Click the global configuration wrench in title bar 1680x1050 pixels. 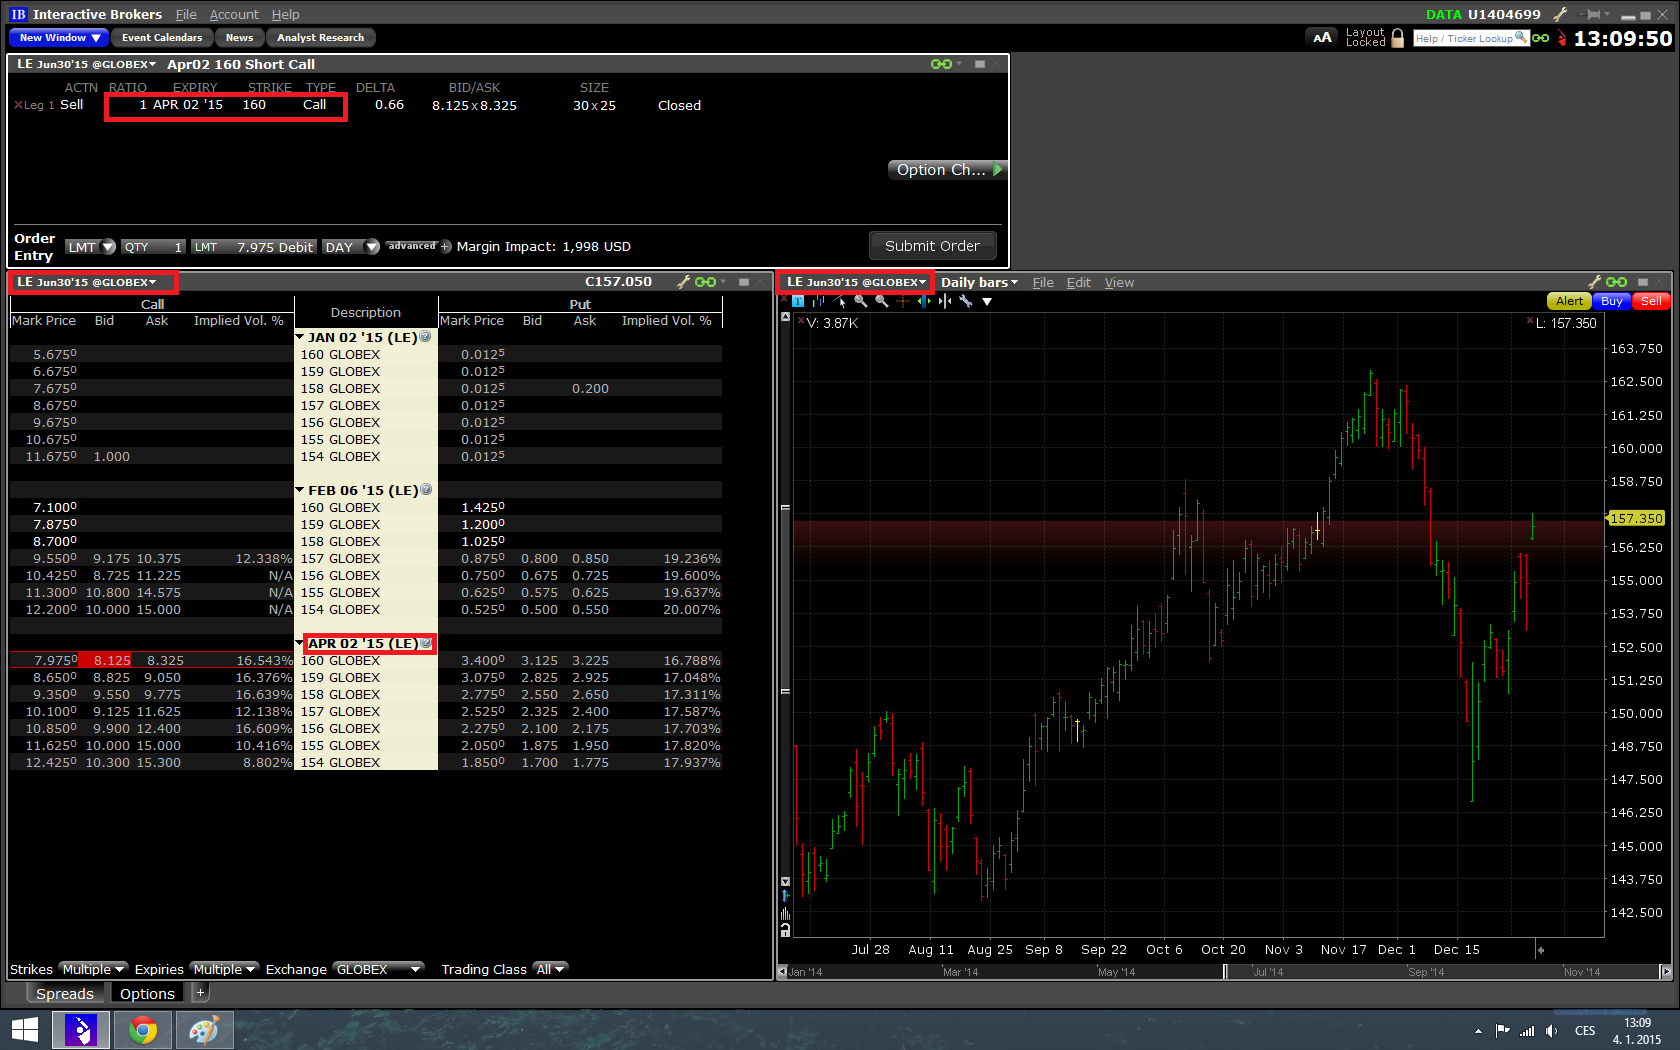(1559, 15)
